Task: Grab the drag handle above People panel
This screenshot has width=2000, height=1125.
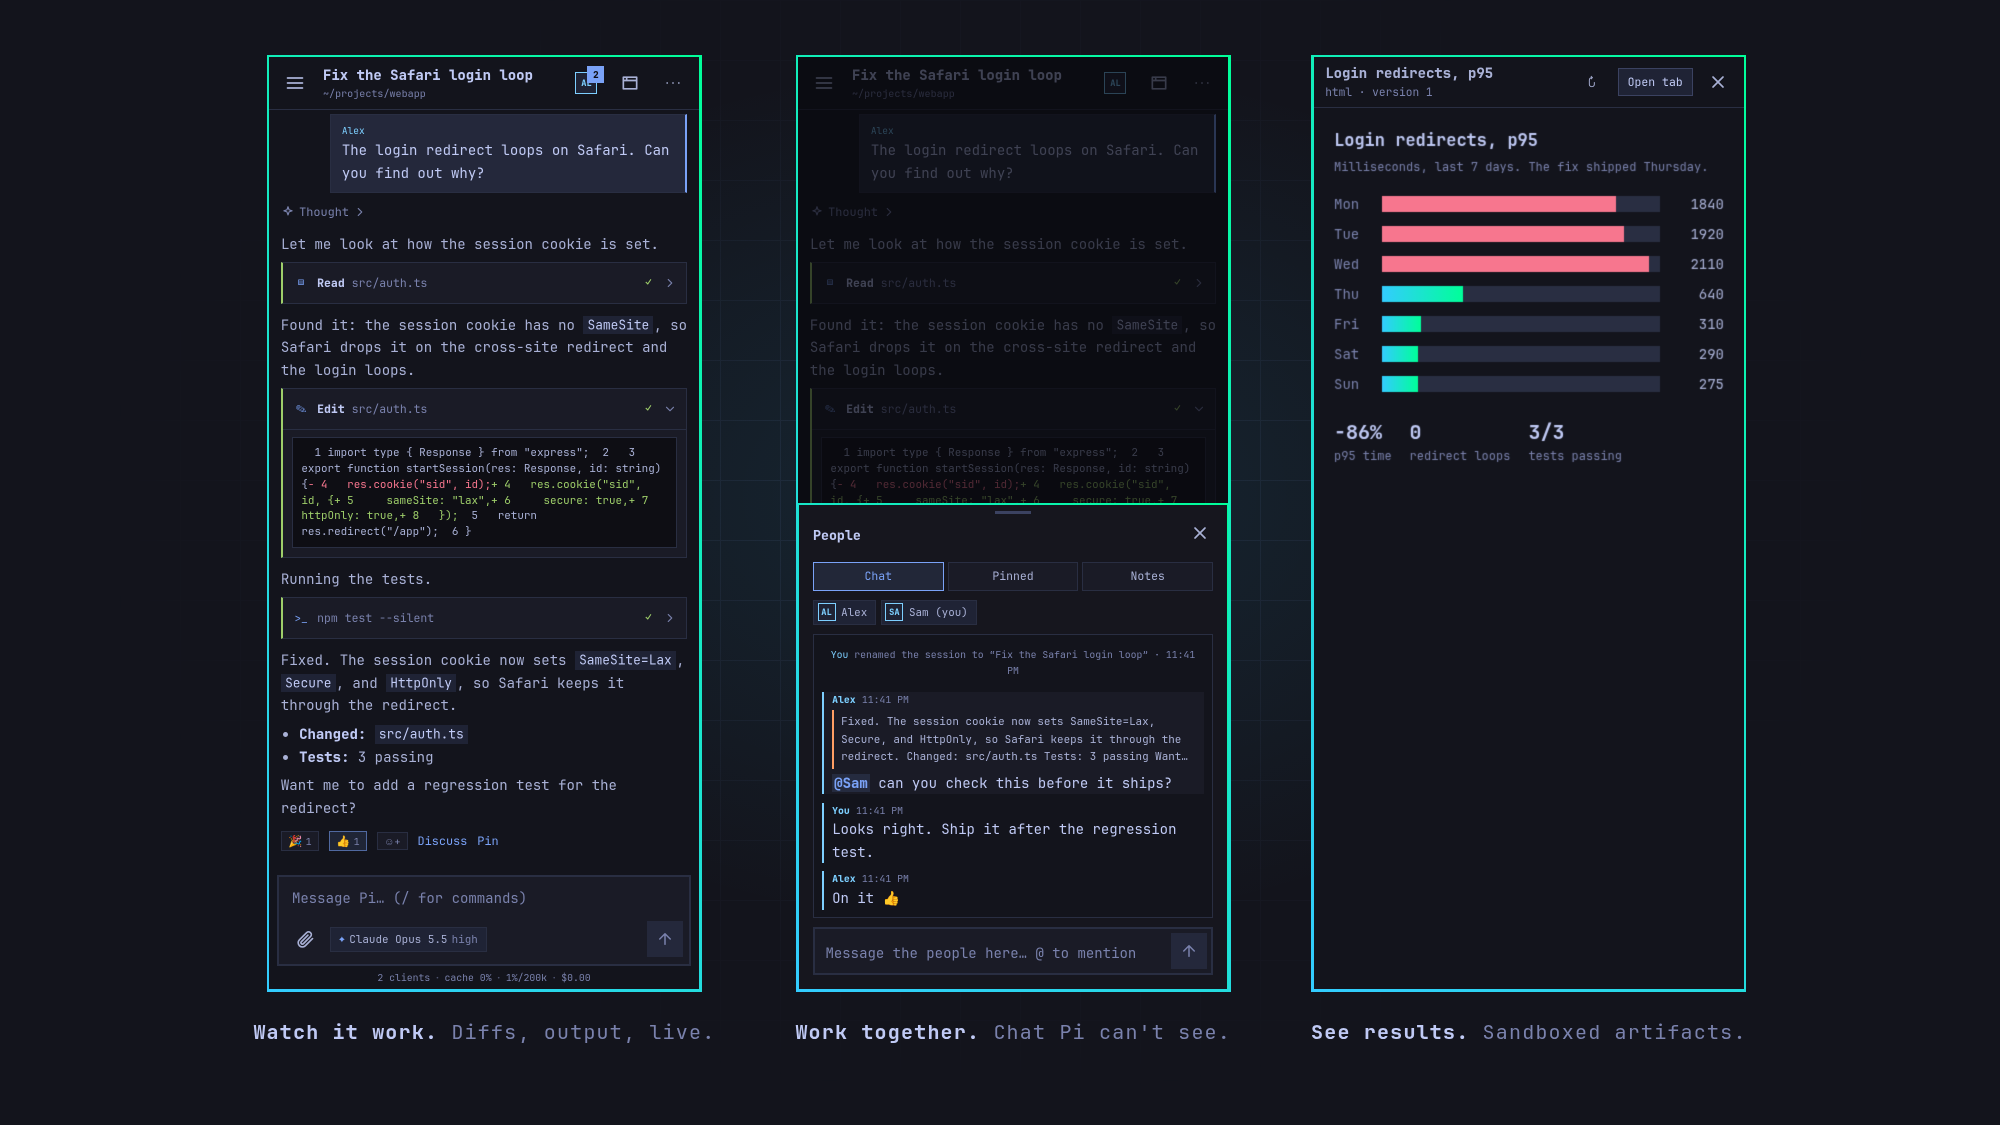Action: pos(1012,512)
